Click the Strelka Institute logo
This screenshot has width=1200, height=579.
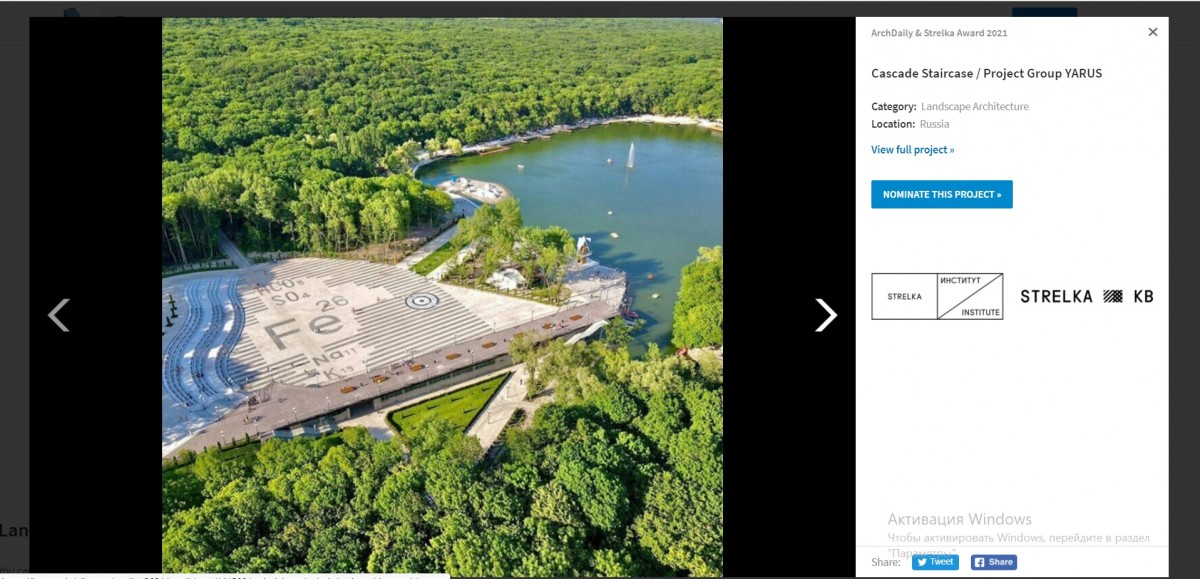click(937, 296)
